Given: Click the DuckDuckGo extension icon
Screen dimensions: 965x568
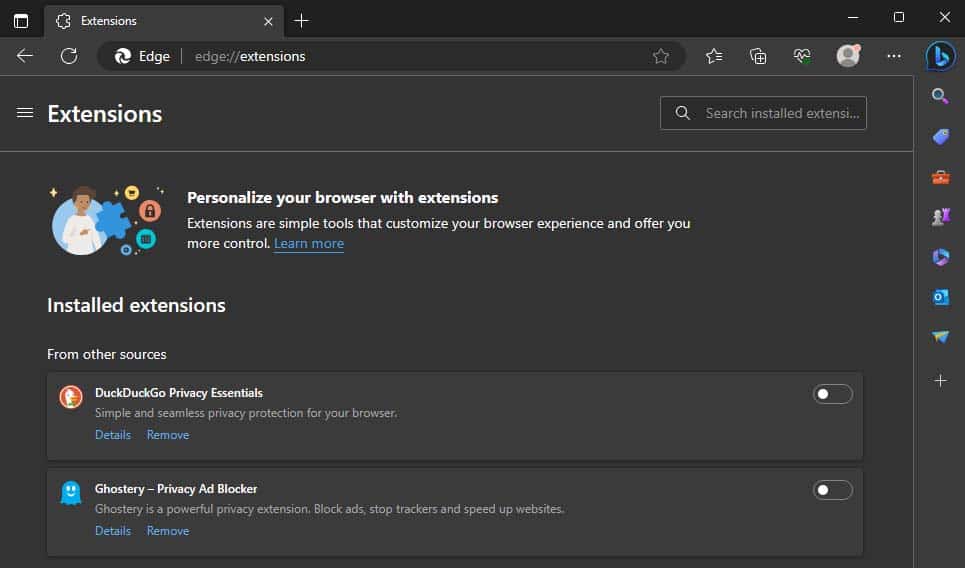Looking at the screenshot, I should [x=71, y=397].
